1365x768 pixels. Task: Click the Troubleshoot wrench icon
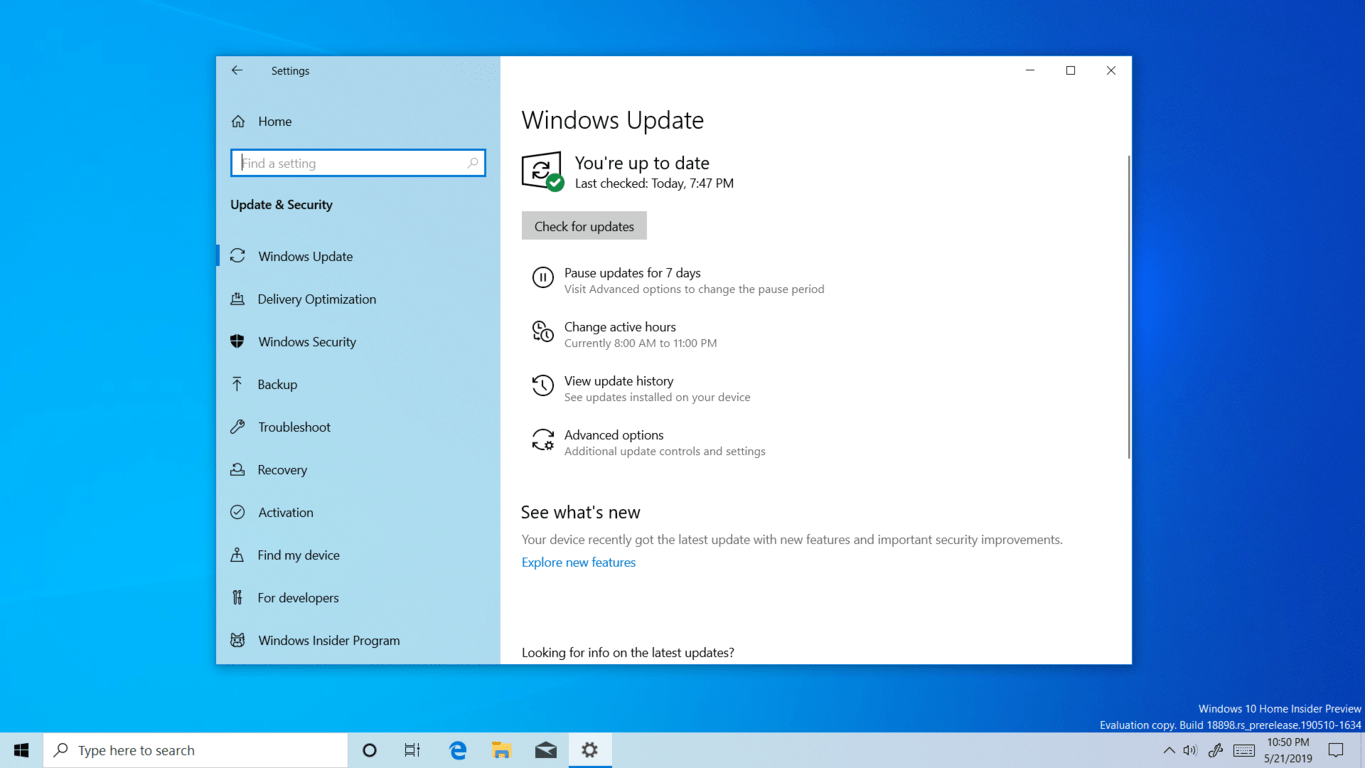238,427
